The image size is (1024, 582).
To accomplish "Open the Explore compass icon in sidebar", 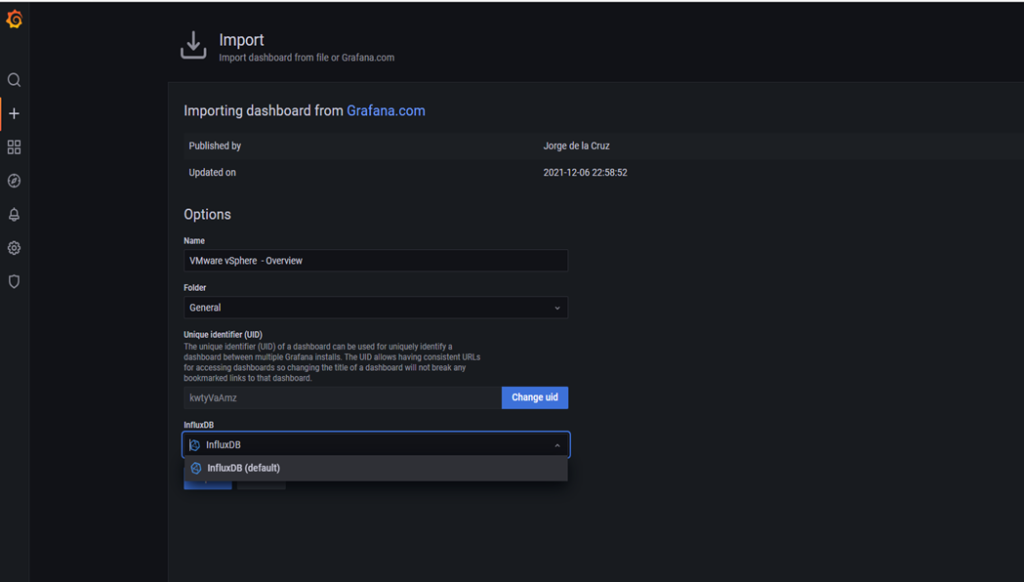I will coord(14,181).
